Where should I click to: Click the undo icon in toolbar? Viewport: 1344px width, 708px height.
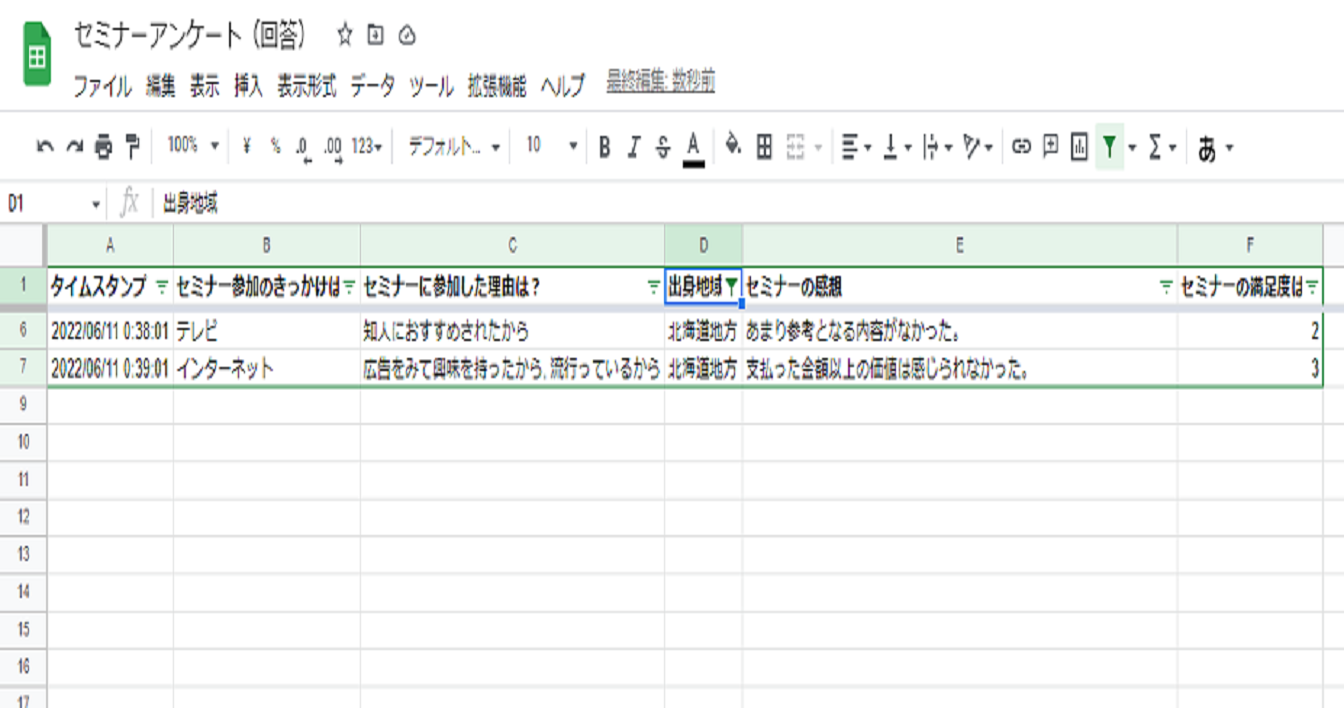45,147
